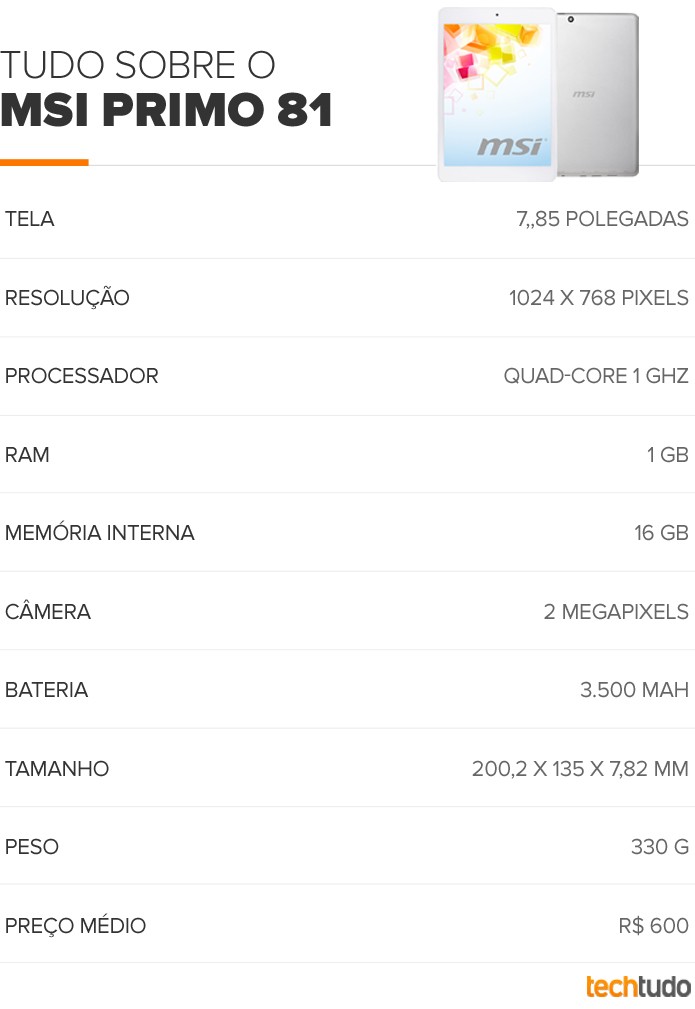Click the tablet back view image
The image size is (695, 1009).
point(597,94)
